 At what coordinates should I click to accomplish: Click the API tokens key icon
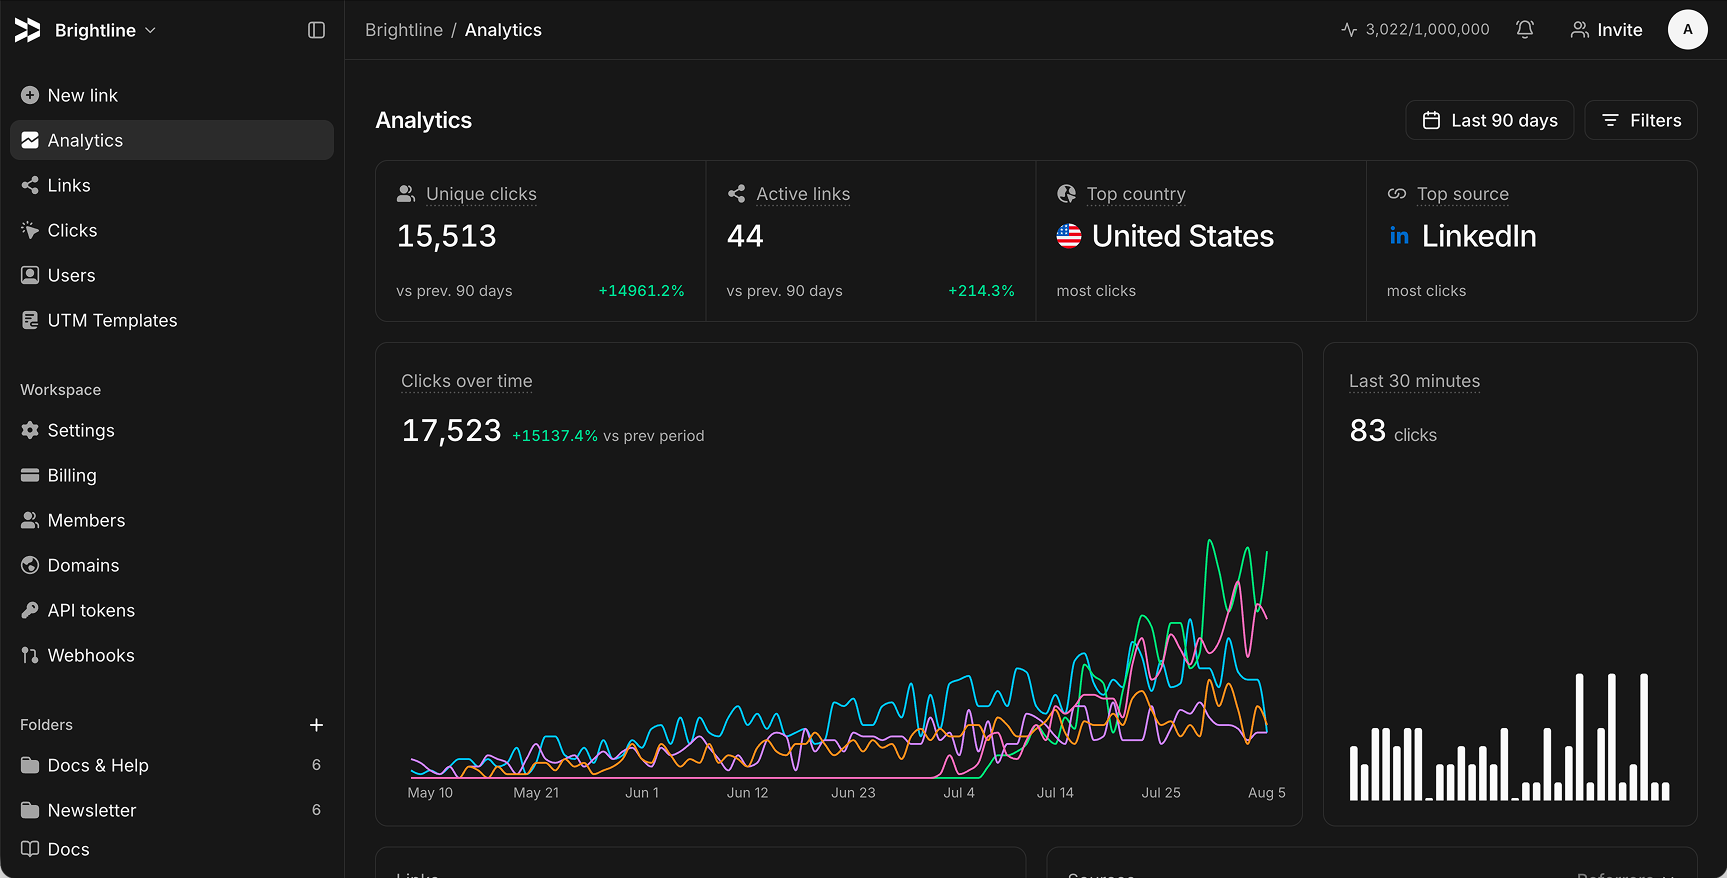point(30,610)
